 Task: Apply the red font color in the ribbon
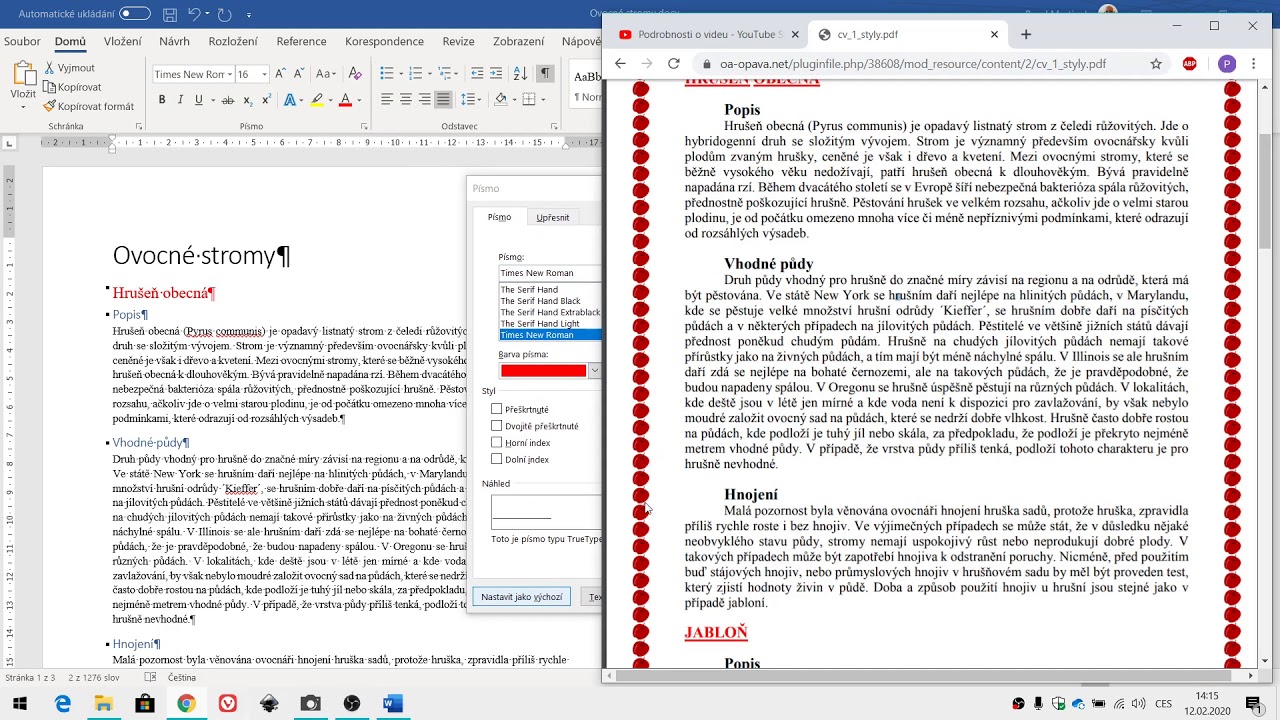click(x=345, y=100)
